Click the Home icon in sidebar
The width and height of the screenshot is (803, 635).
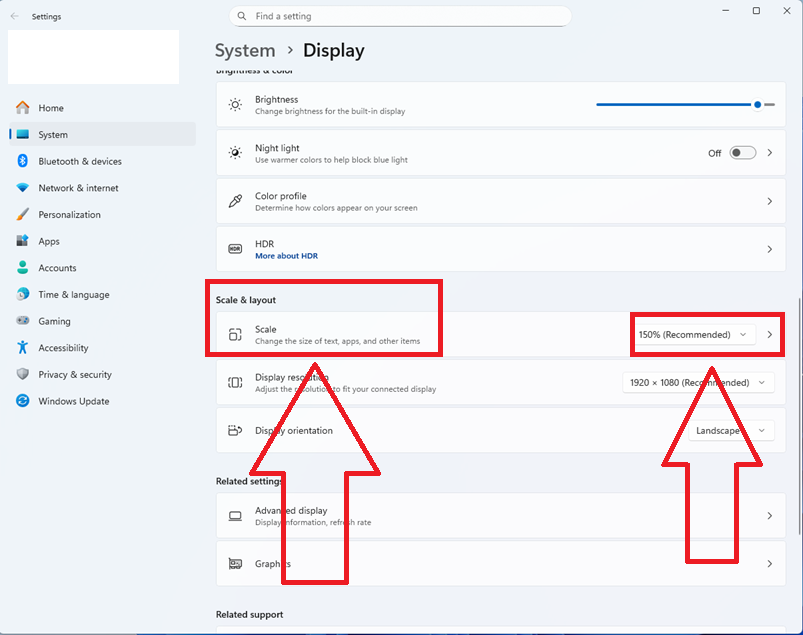point(23,108)
